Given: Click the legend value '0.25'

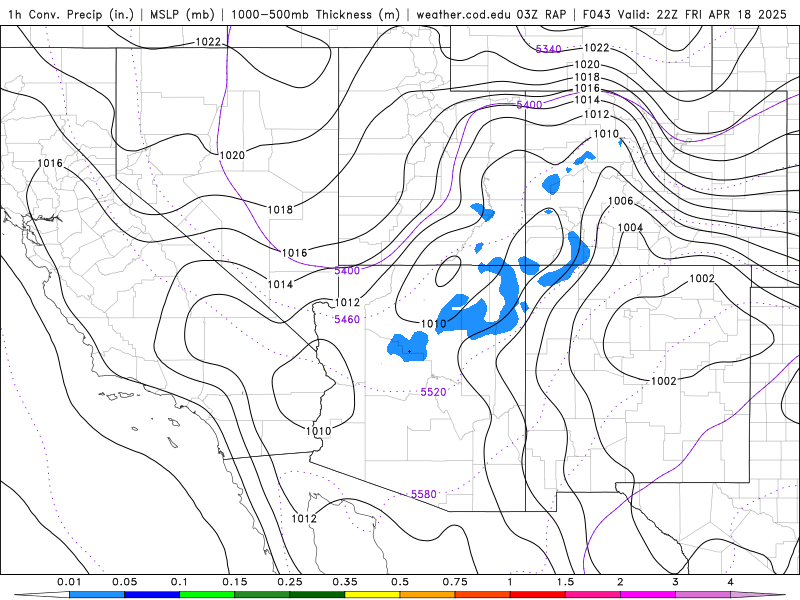Looking at the screenshot, I should [x=290, y=582].
